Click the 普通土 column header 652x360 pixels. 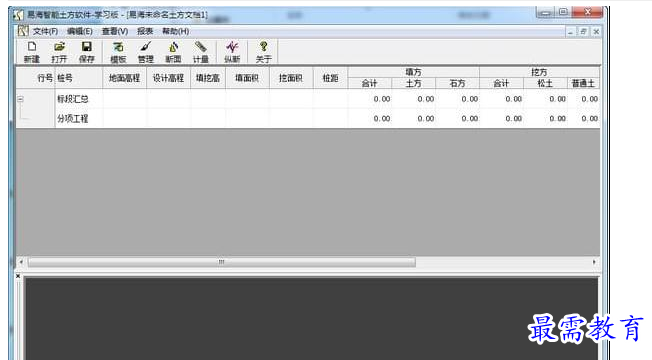tap(583, 83)
